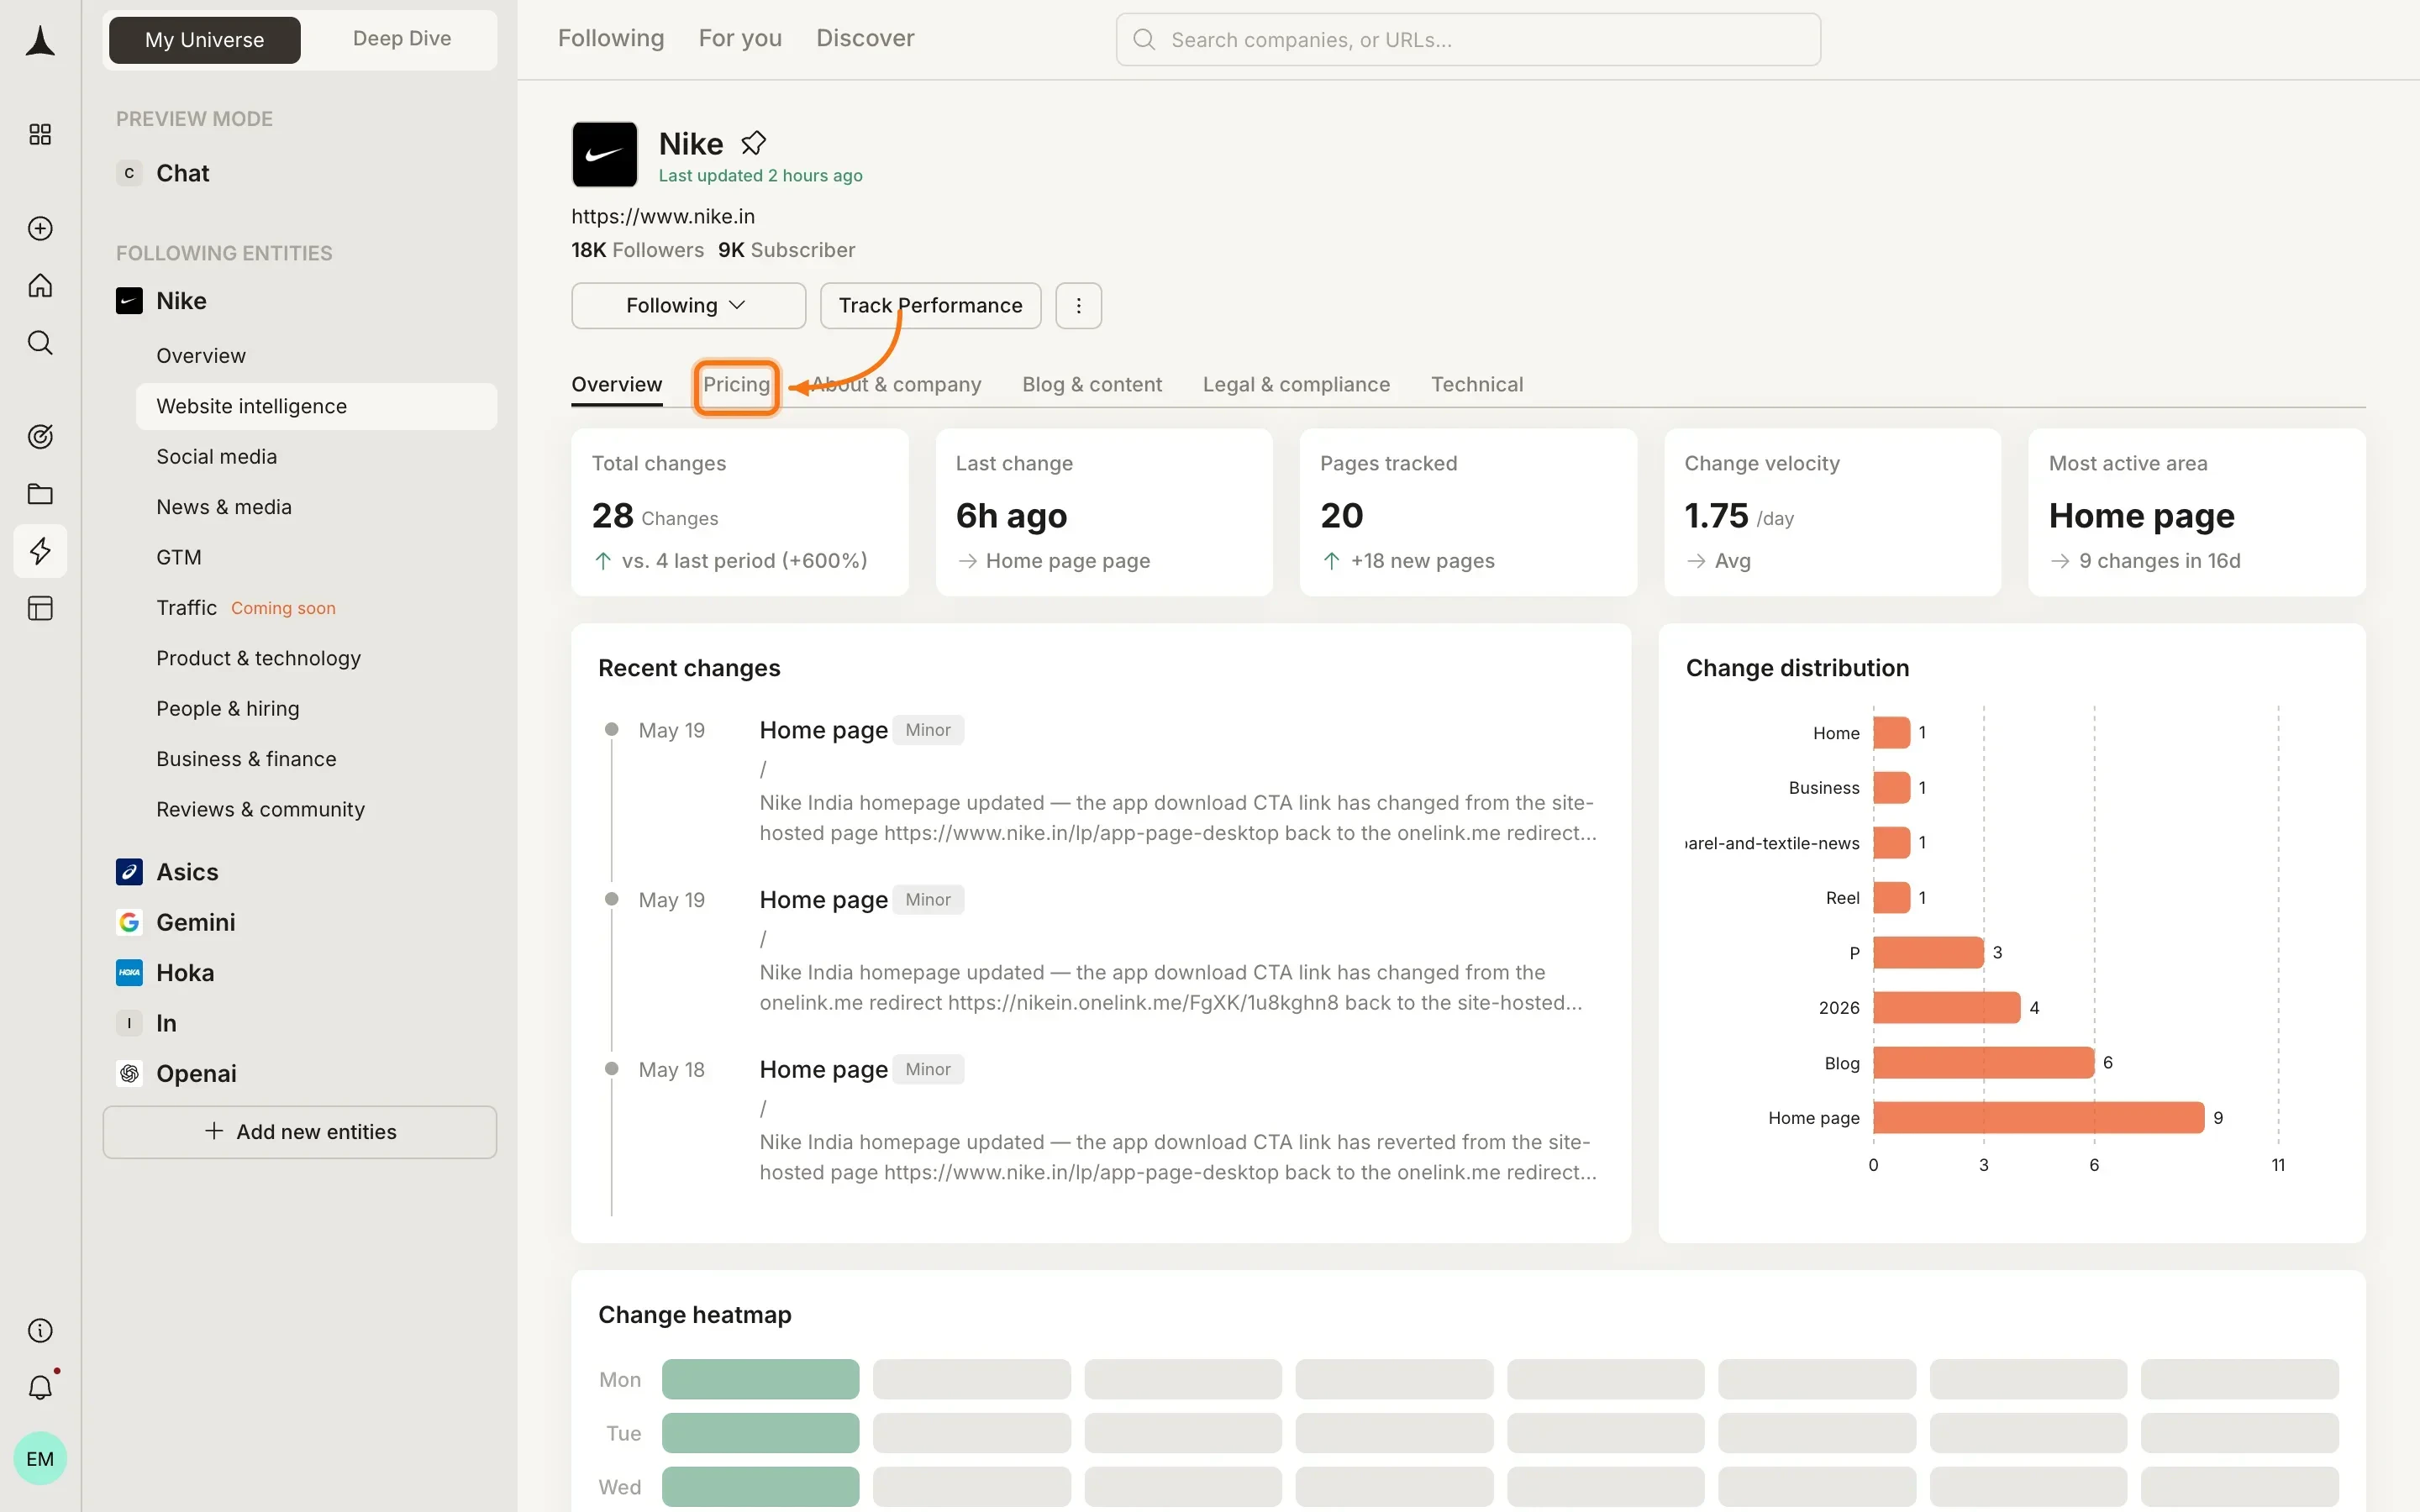Select the Pricing tab
Viewport: 2420px width, 1512px height.
736,385
